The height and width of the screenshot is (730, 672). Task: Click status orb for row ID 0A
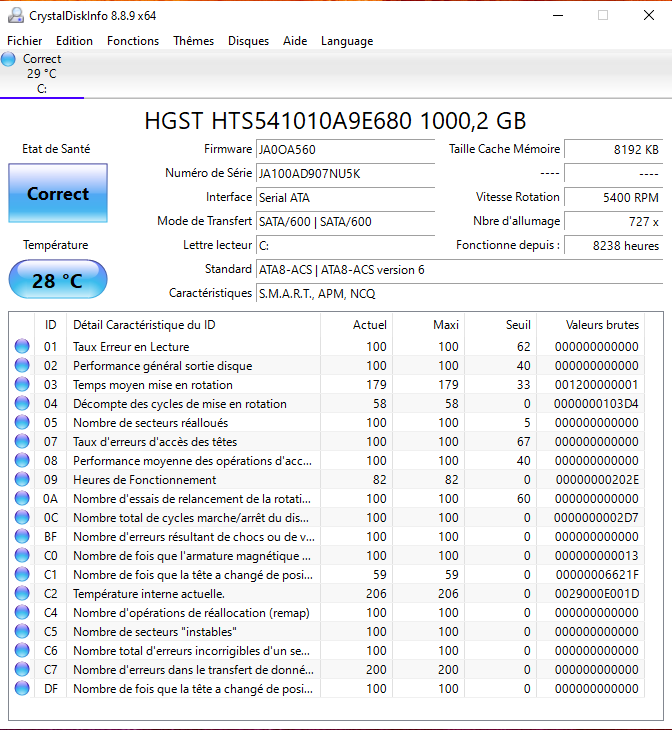[x=22, y=499]
